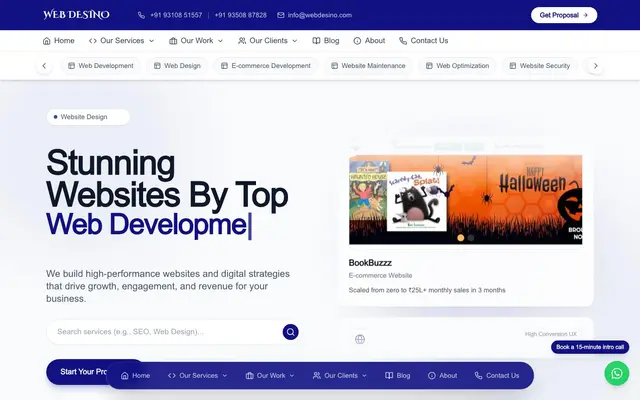Viewport: 640px width, 400px height.
Task: Open Home in the top navigation
Action: tap(59, 41)
